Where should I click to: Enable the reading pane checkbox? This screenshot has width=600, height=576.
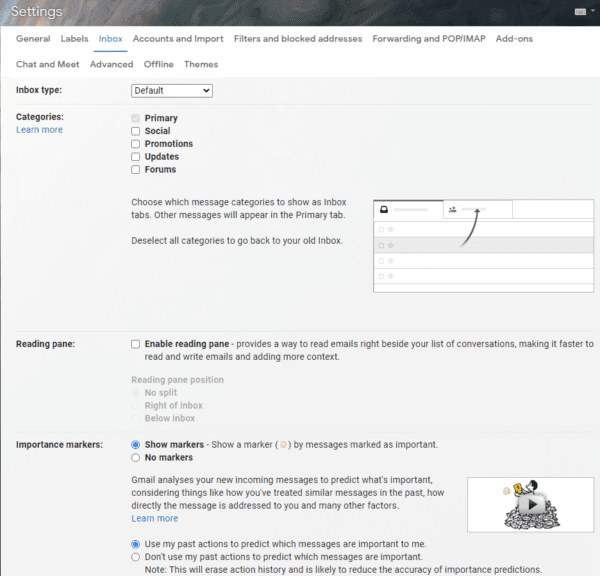coord(136,344)
